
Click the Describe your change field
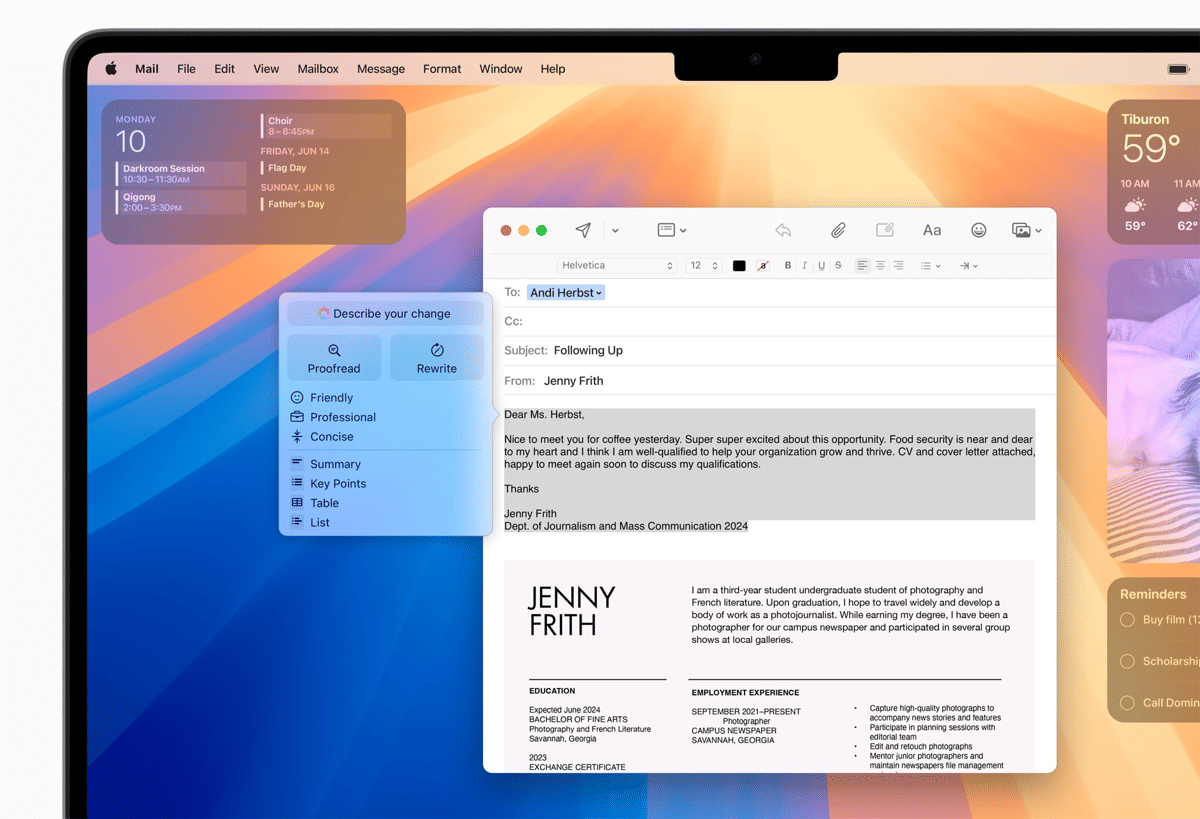pos(386,312)
